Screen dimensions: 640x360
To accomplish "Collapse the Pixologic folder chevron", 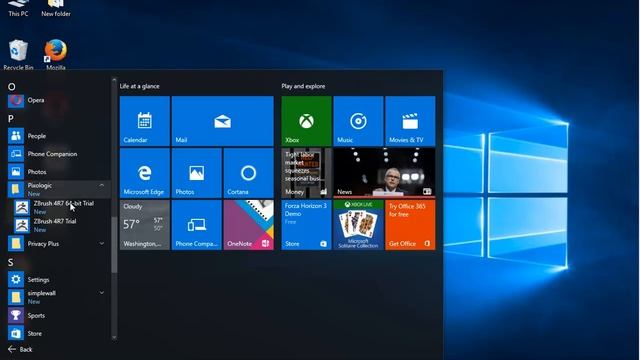I will [x=101, y=185].
